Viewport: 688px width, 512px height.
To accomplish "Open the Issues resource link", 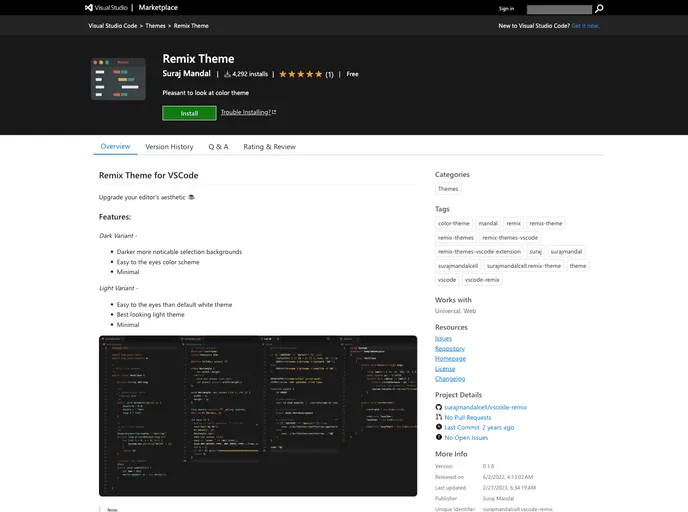I will click(x=443, y=338).
